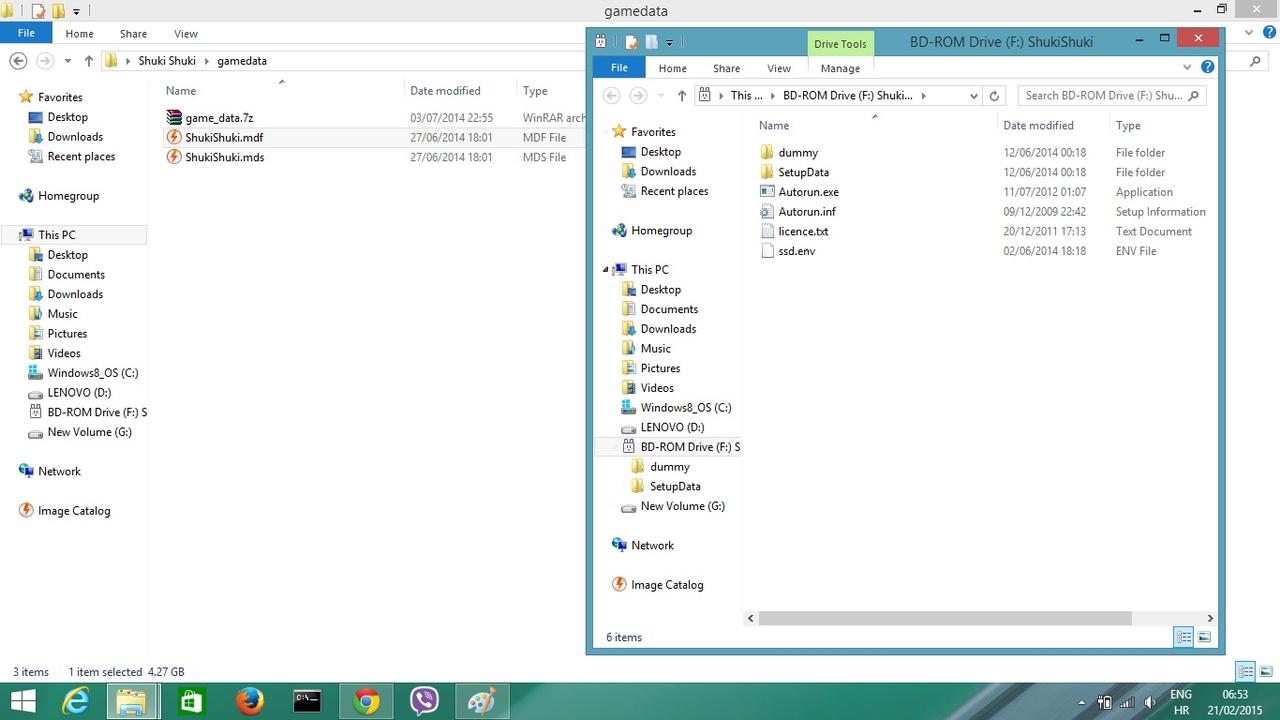Open the Manage ribbon tab
Screen dimensions: 1280x720
click(x=839, y=68)
